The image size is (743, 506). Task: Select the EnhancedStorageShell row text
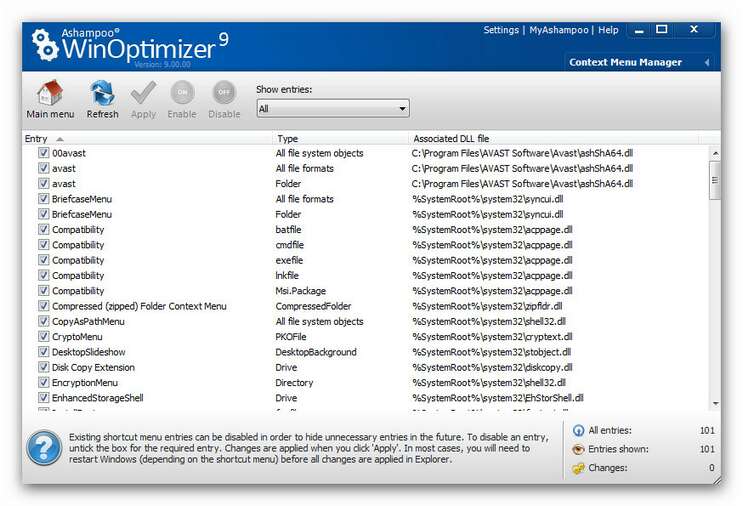tap(98, 398)
